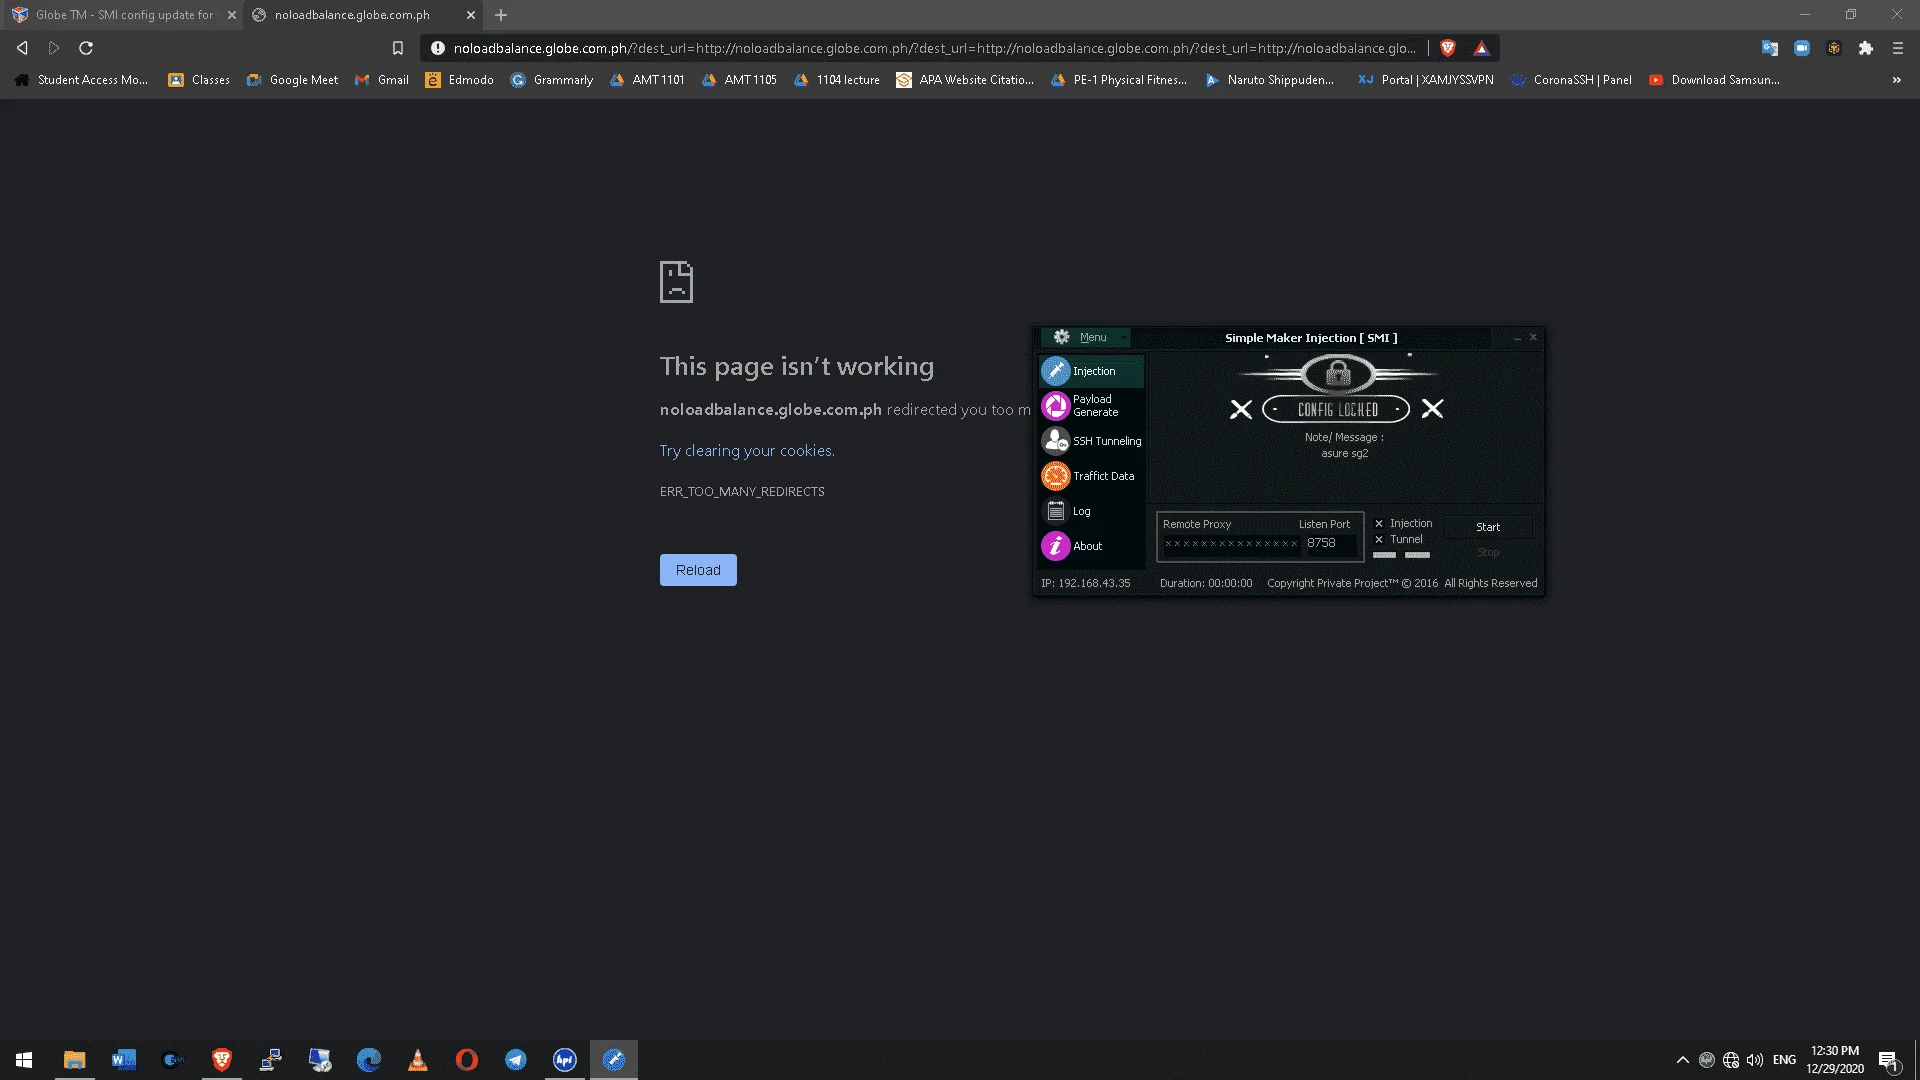Screen dimensions: 1920x1080
Task: Click the Start button in SMI
Action: point(1488,527)
